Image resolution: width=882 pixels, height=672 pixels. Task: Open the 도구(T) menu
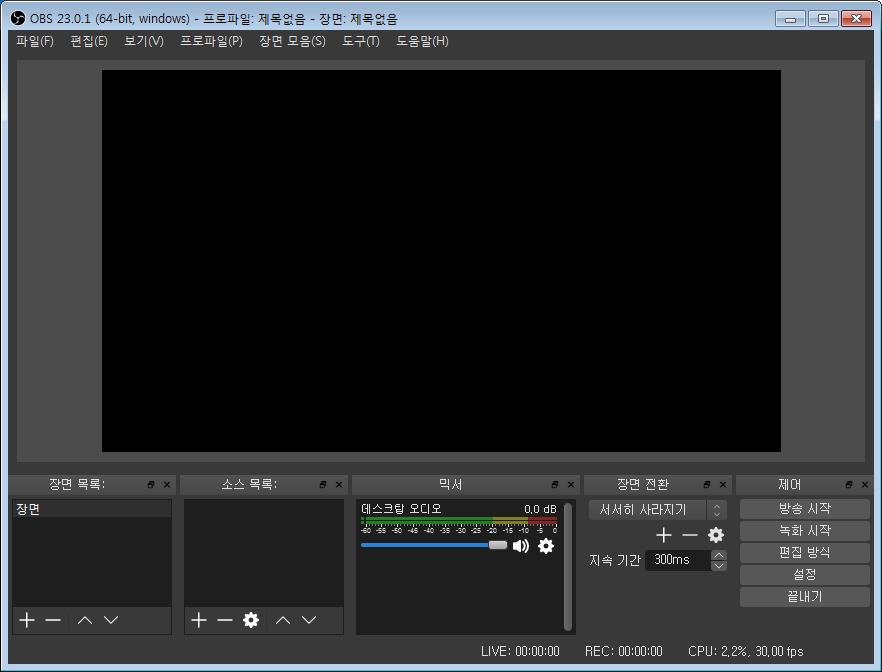click(x=361, y=41)
